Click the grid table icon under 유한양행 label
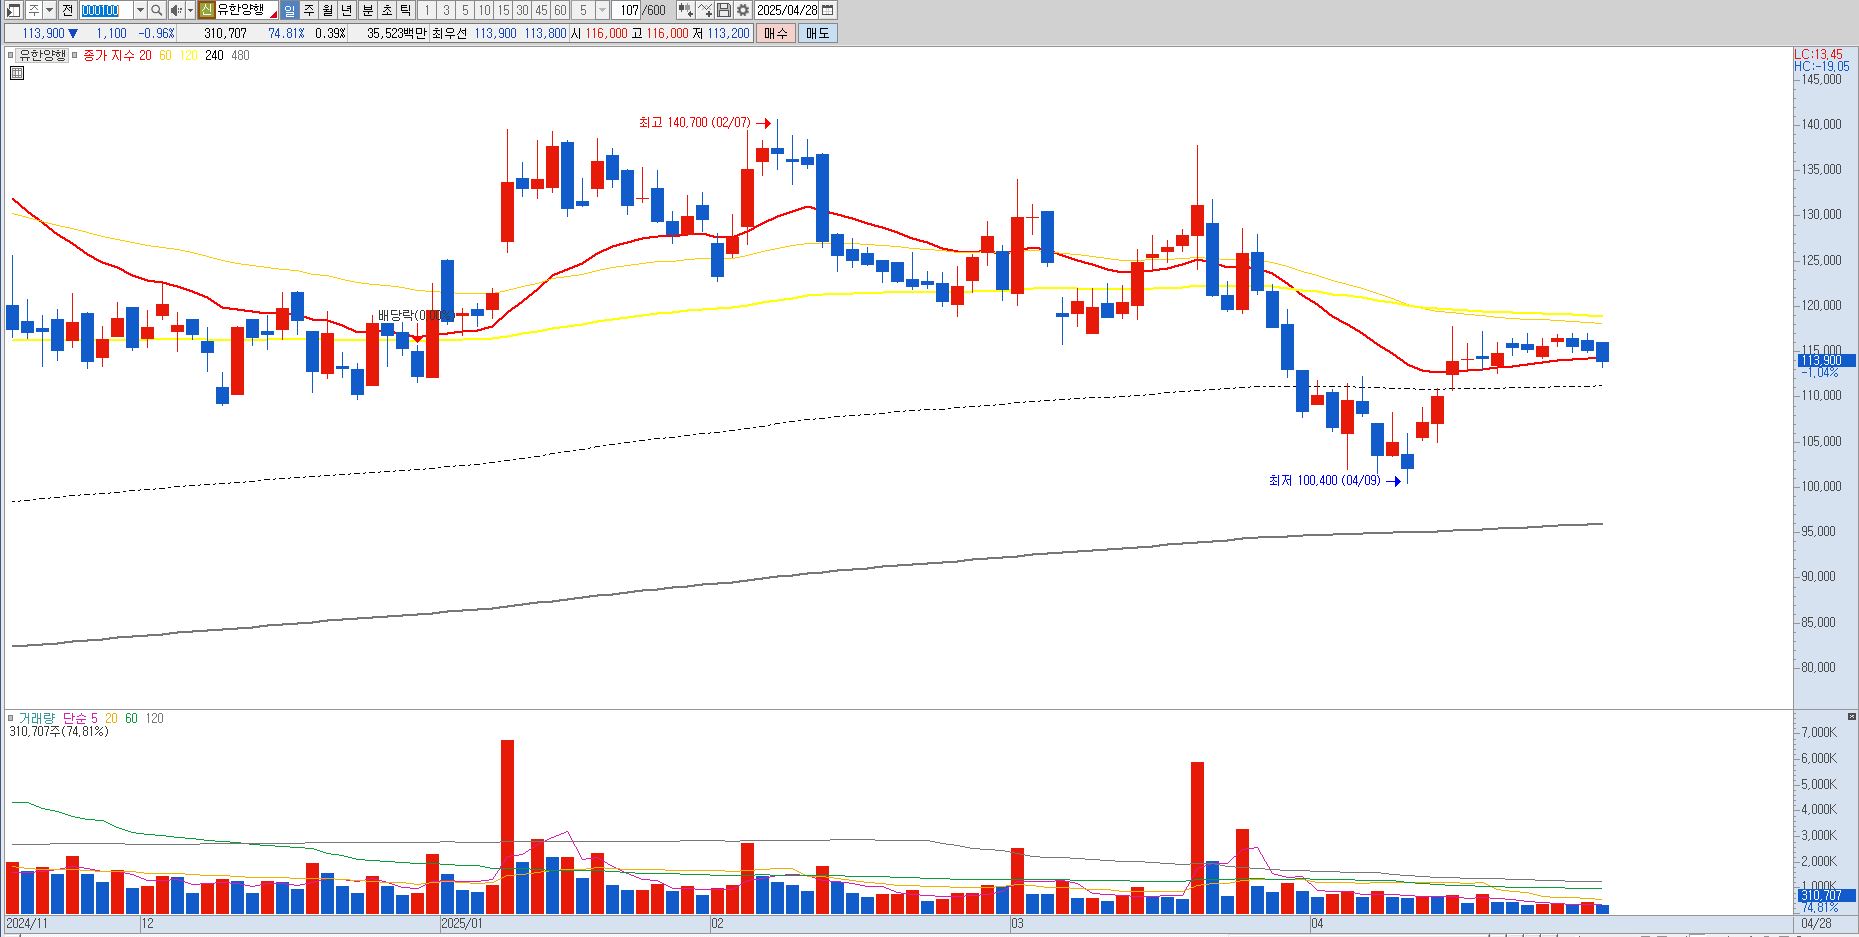The image size is (1859, 937). (17, 73)
